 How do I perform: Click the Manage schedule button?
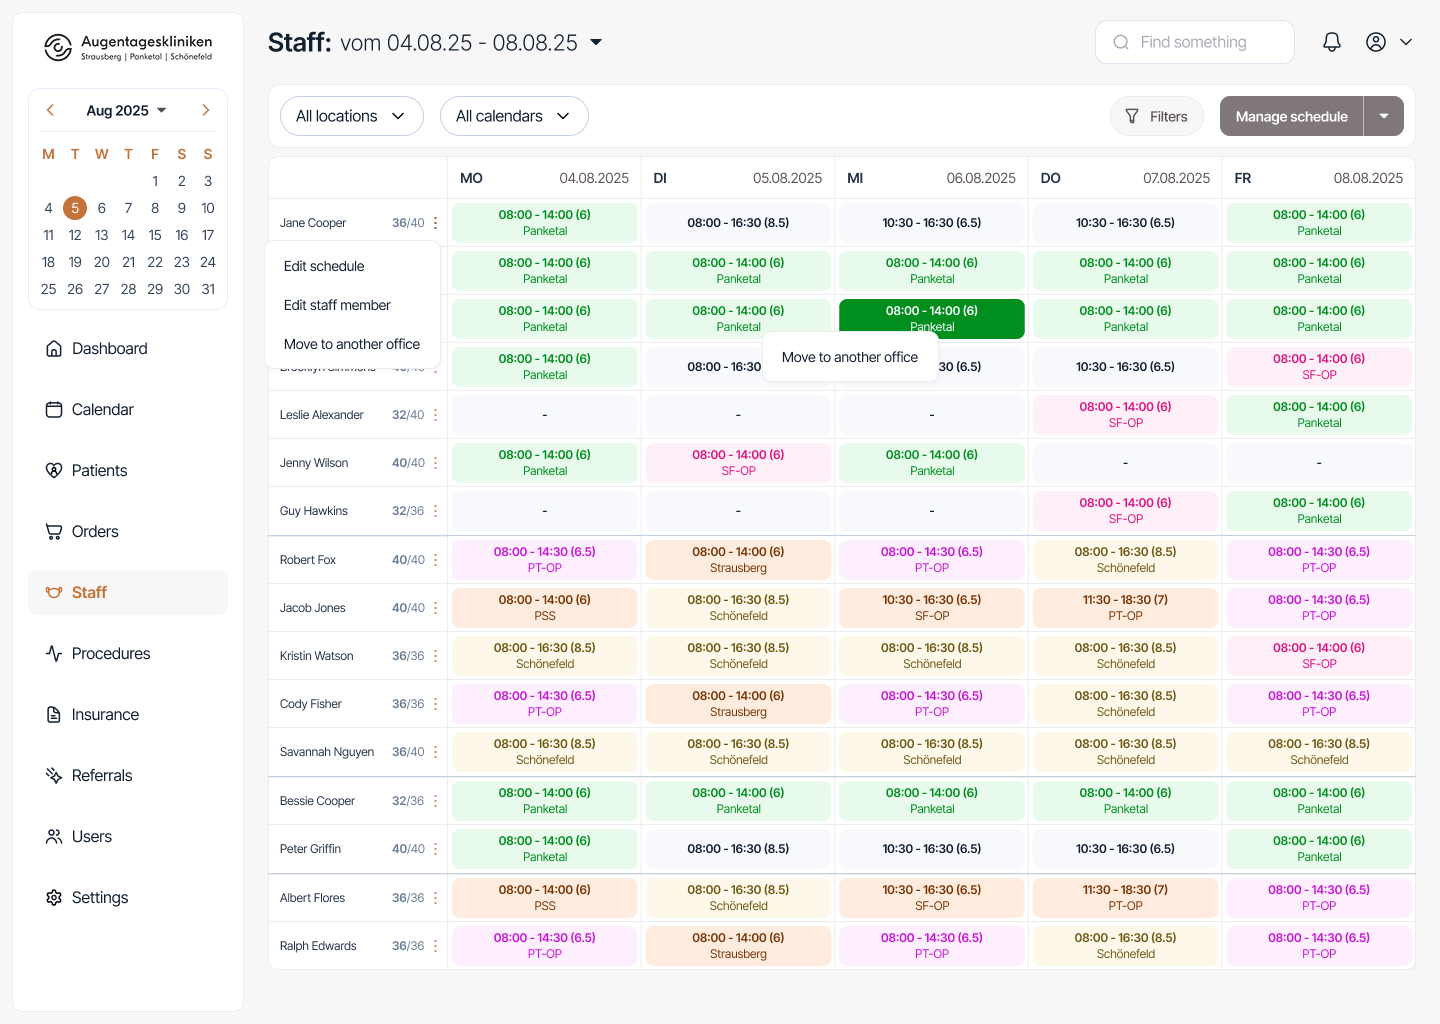(1291, 116)
